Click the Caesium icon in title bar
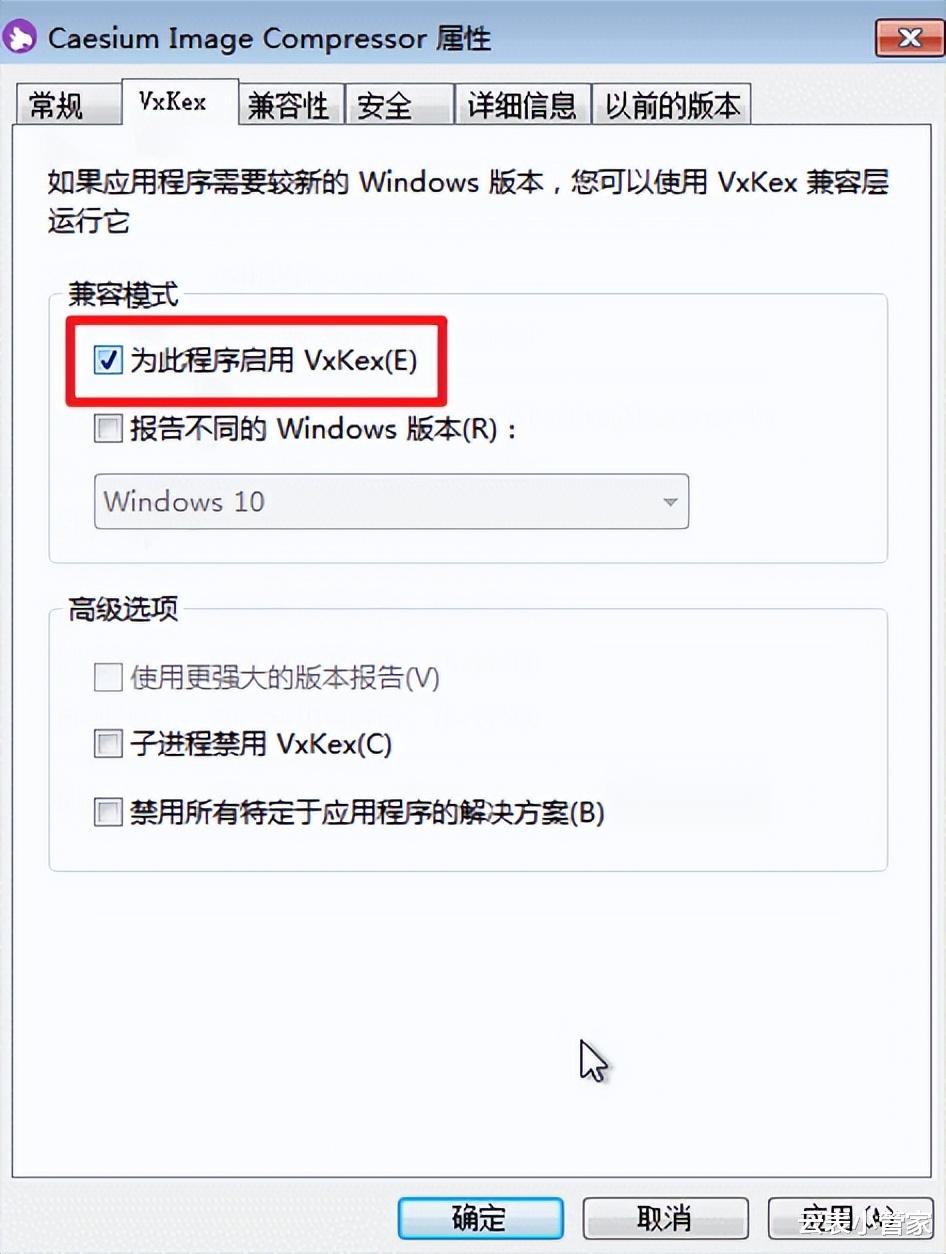This screenshot has width=946, height=1254. tap(21, 39)
